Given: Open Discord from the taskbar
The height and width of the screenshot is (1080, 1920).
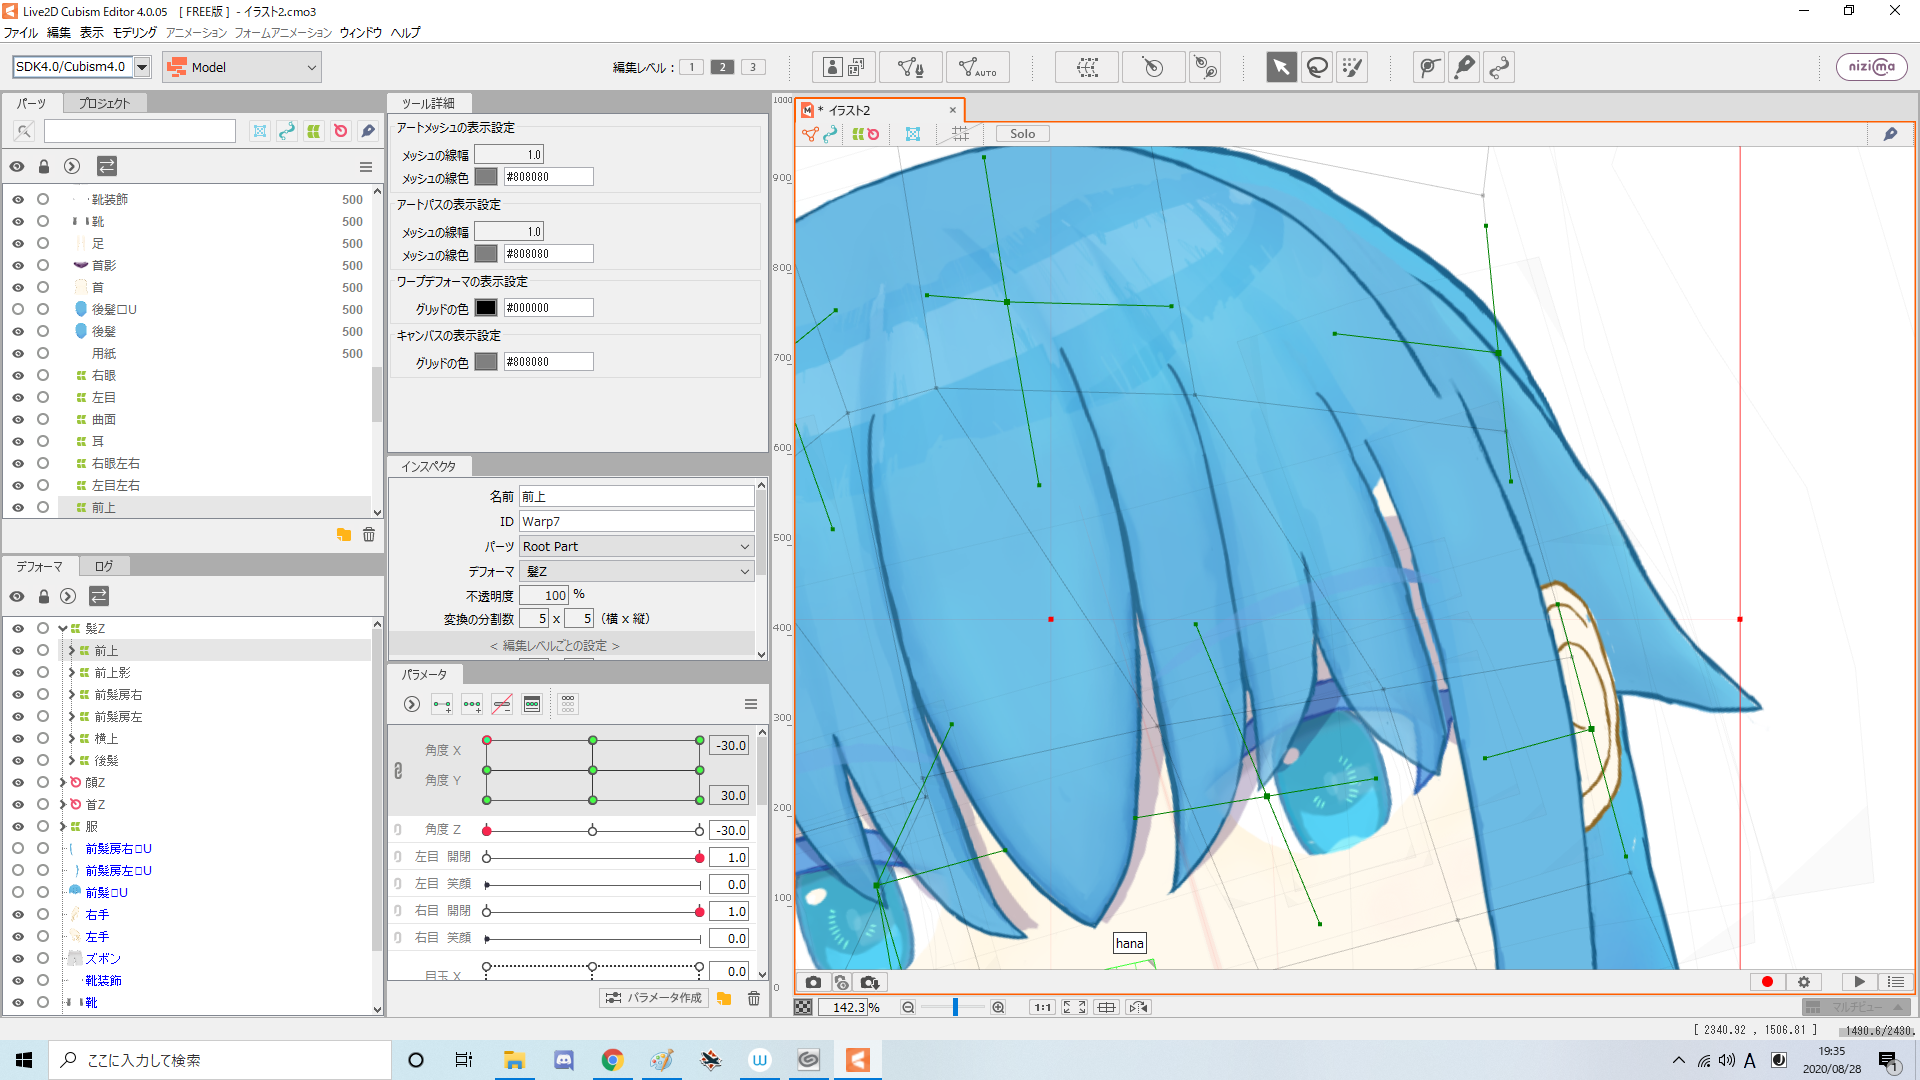Looking at the screenshot, I should coord(564,1060).
